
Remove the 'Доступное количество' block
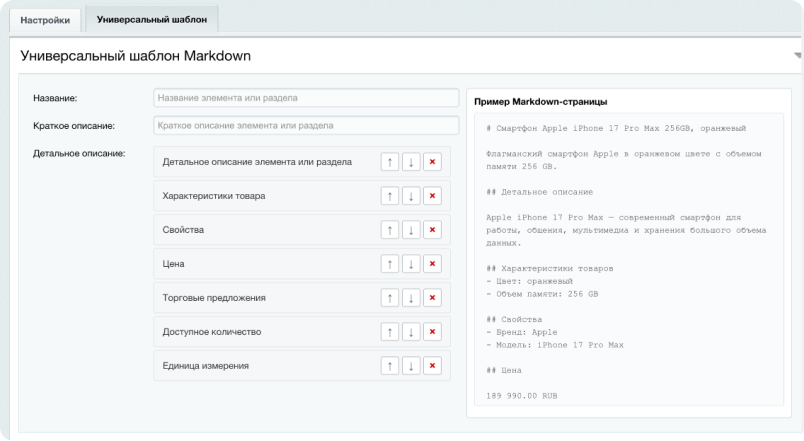[x=432, y=332]
